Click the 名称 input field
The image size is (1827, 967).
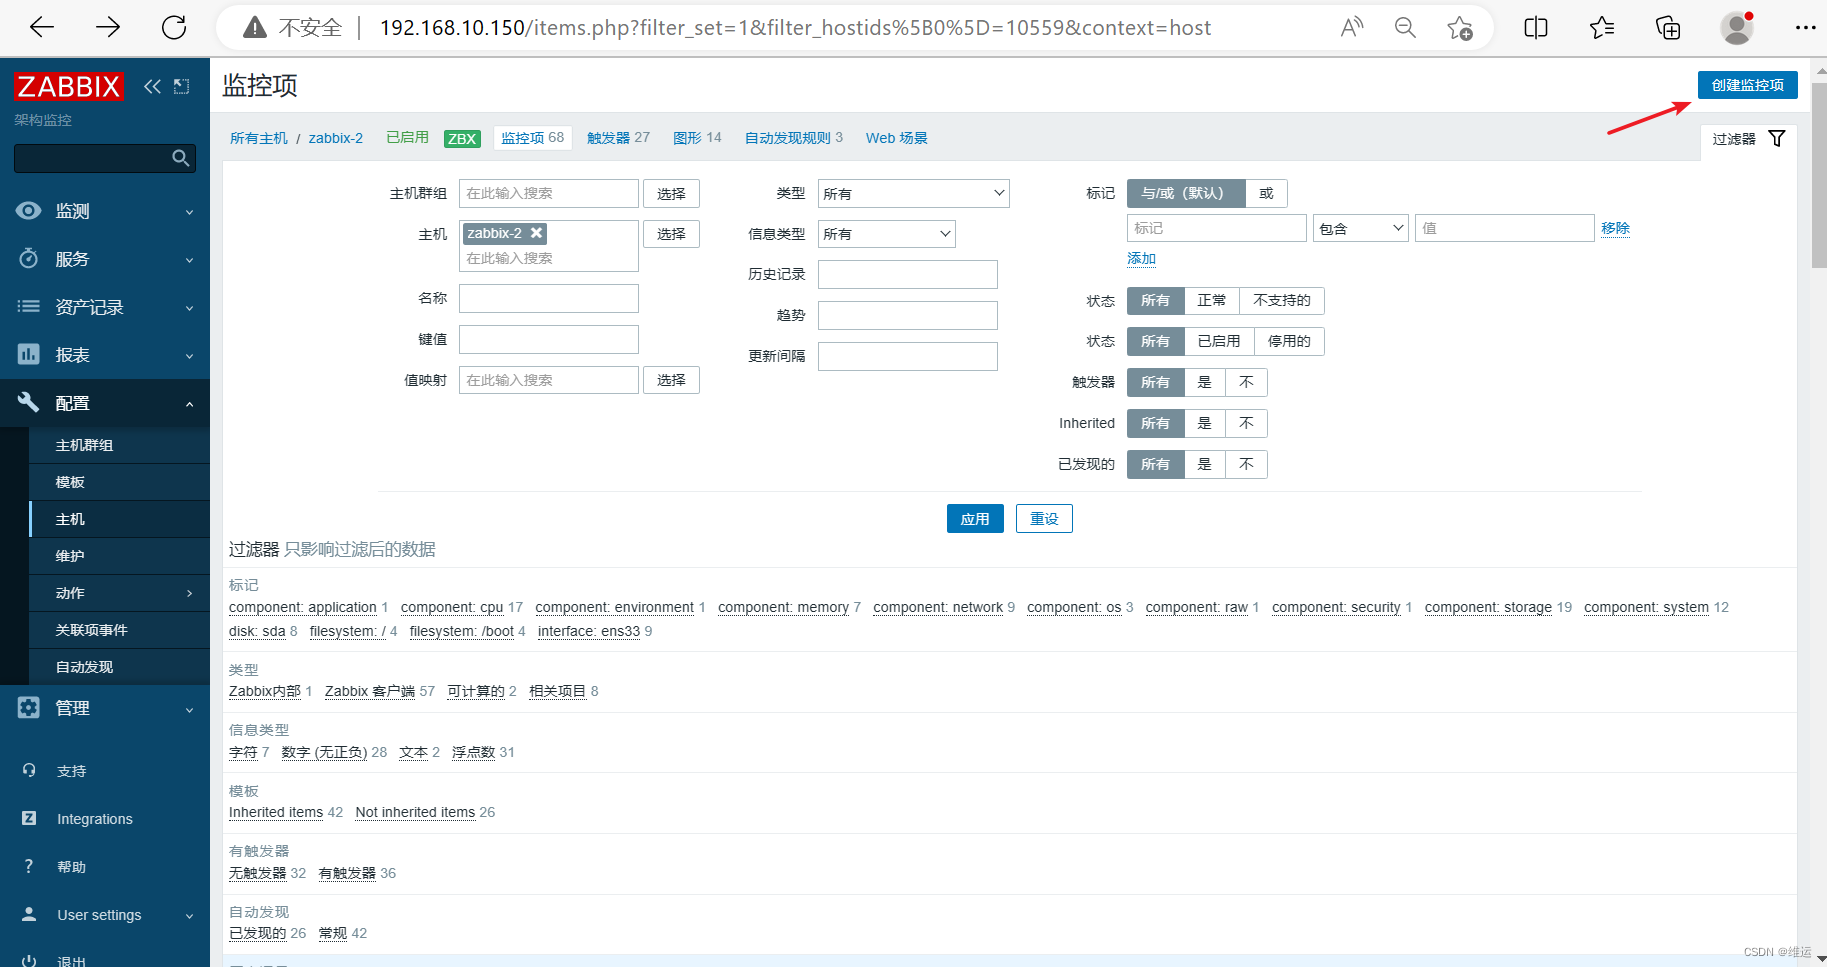[x=549, y=298]
